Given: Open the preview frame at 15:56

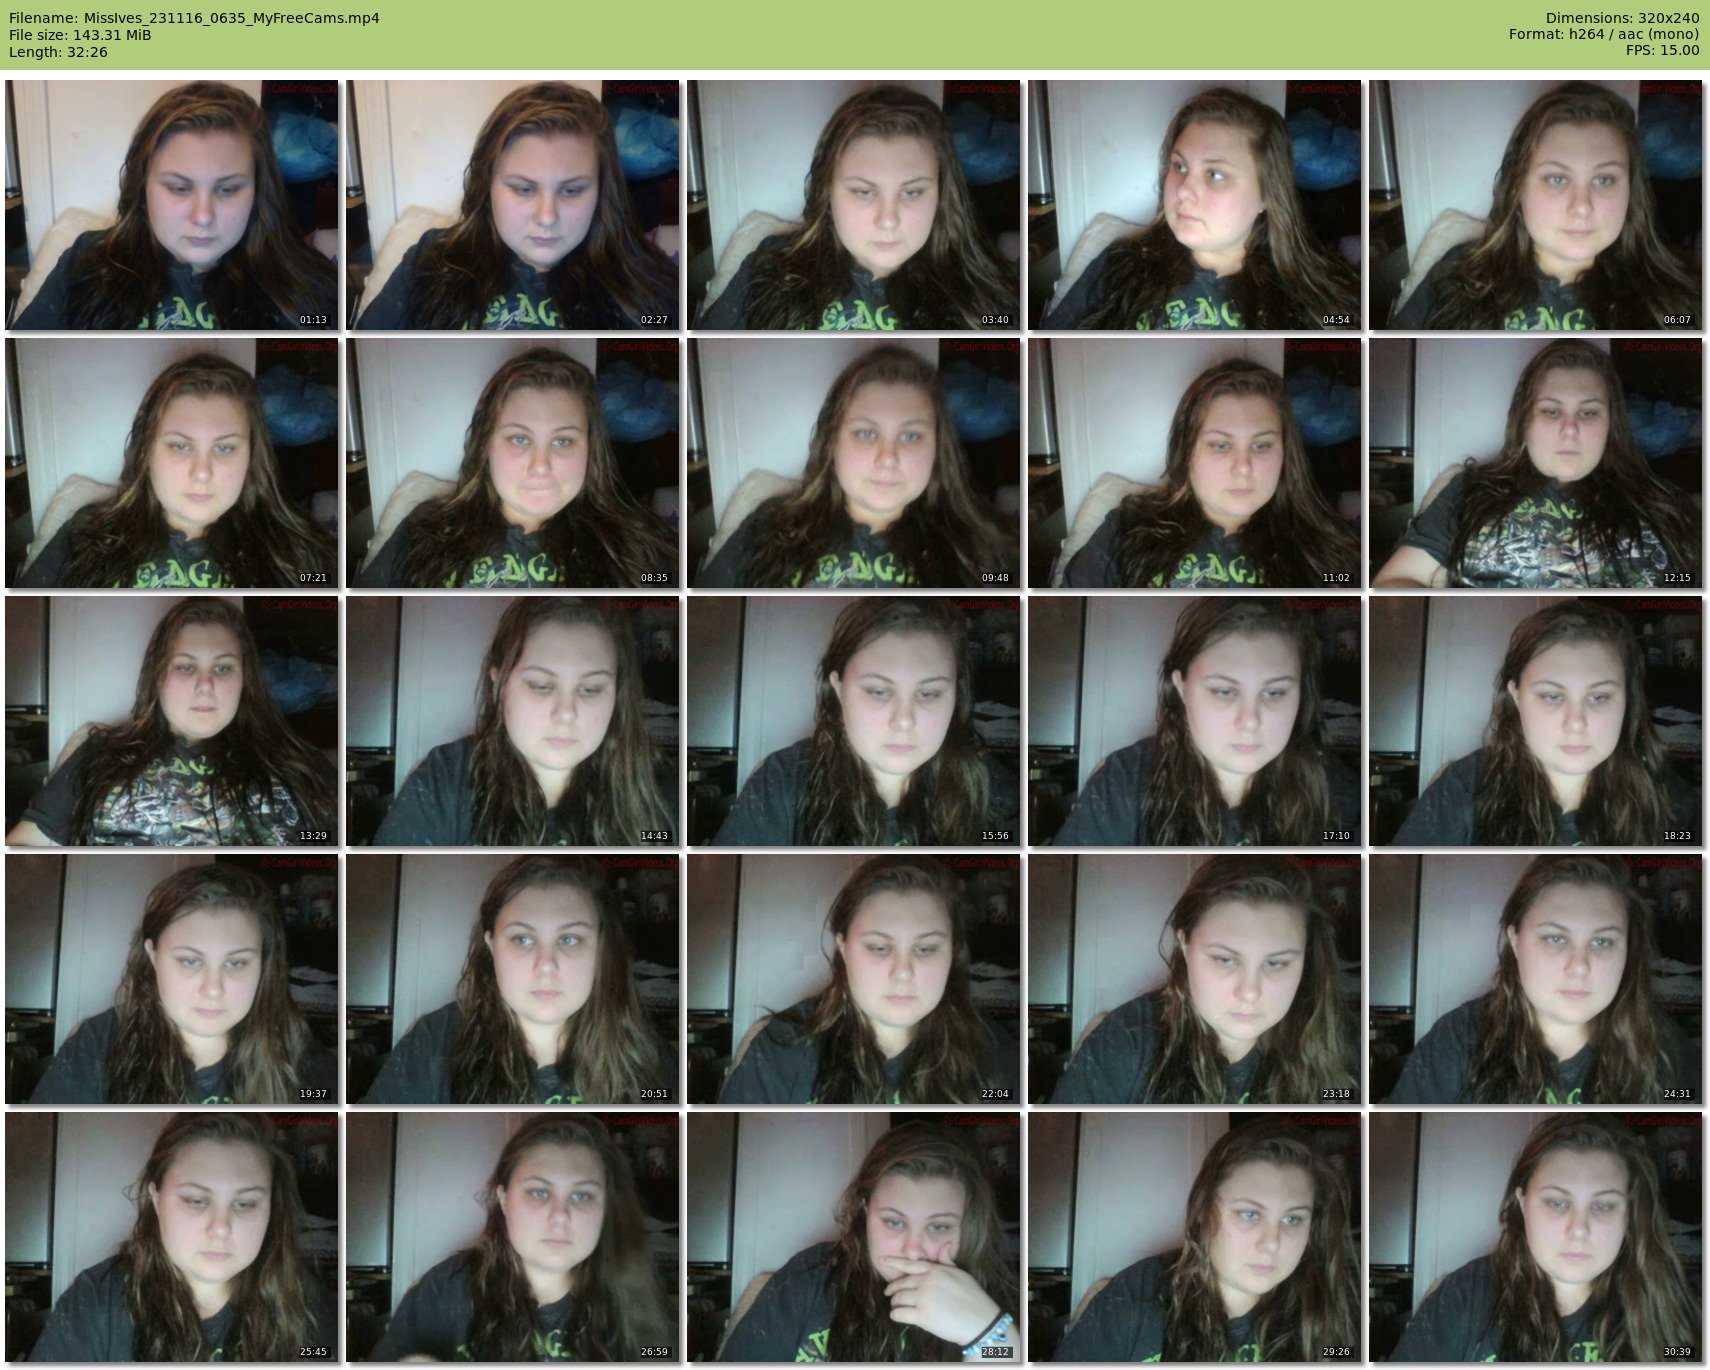Looking at the screenshot, I should pyautogui.click(x=854, y=721).
